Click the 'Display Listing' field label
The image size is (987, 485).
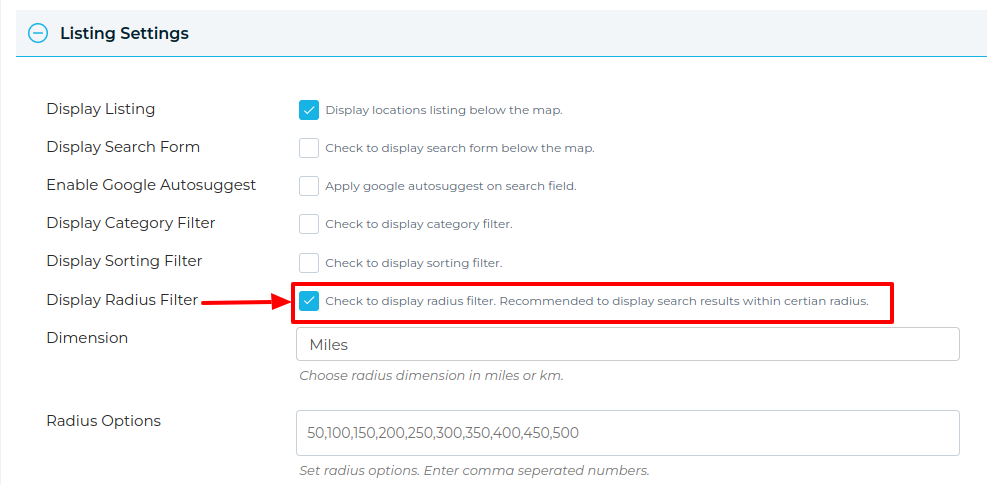101,109
